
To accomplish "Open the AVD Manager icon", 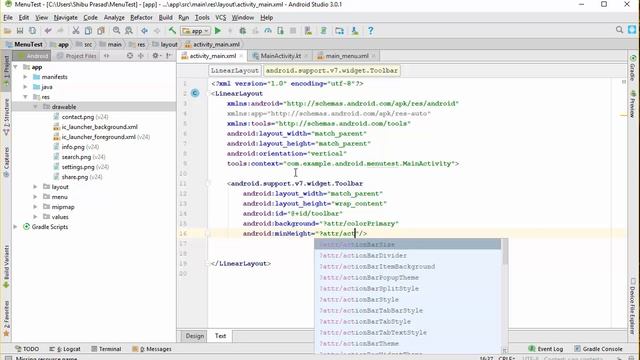I will pyautogui.click(x=308, y=31).
